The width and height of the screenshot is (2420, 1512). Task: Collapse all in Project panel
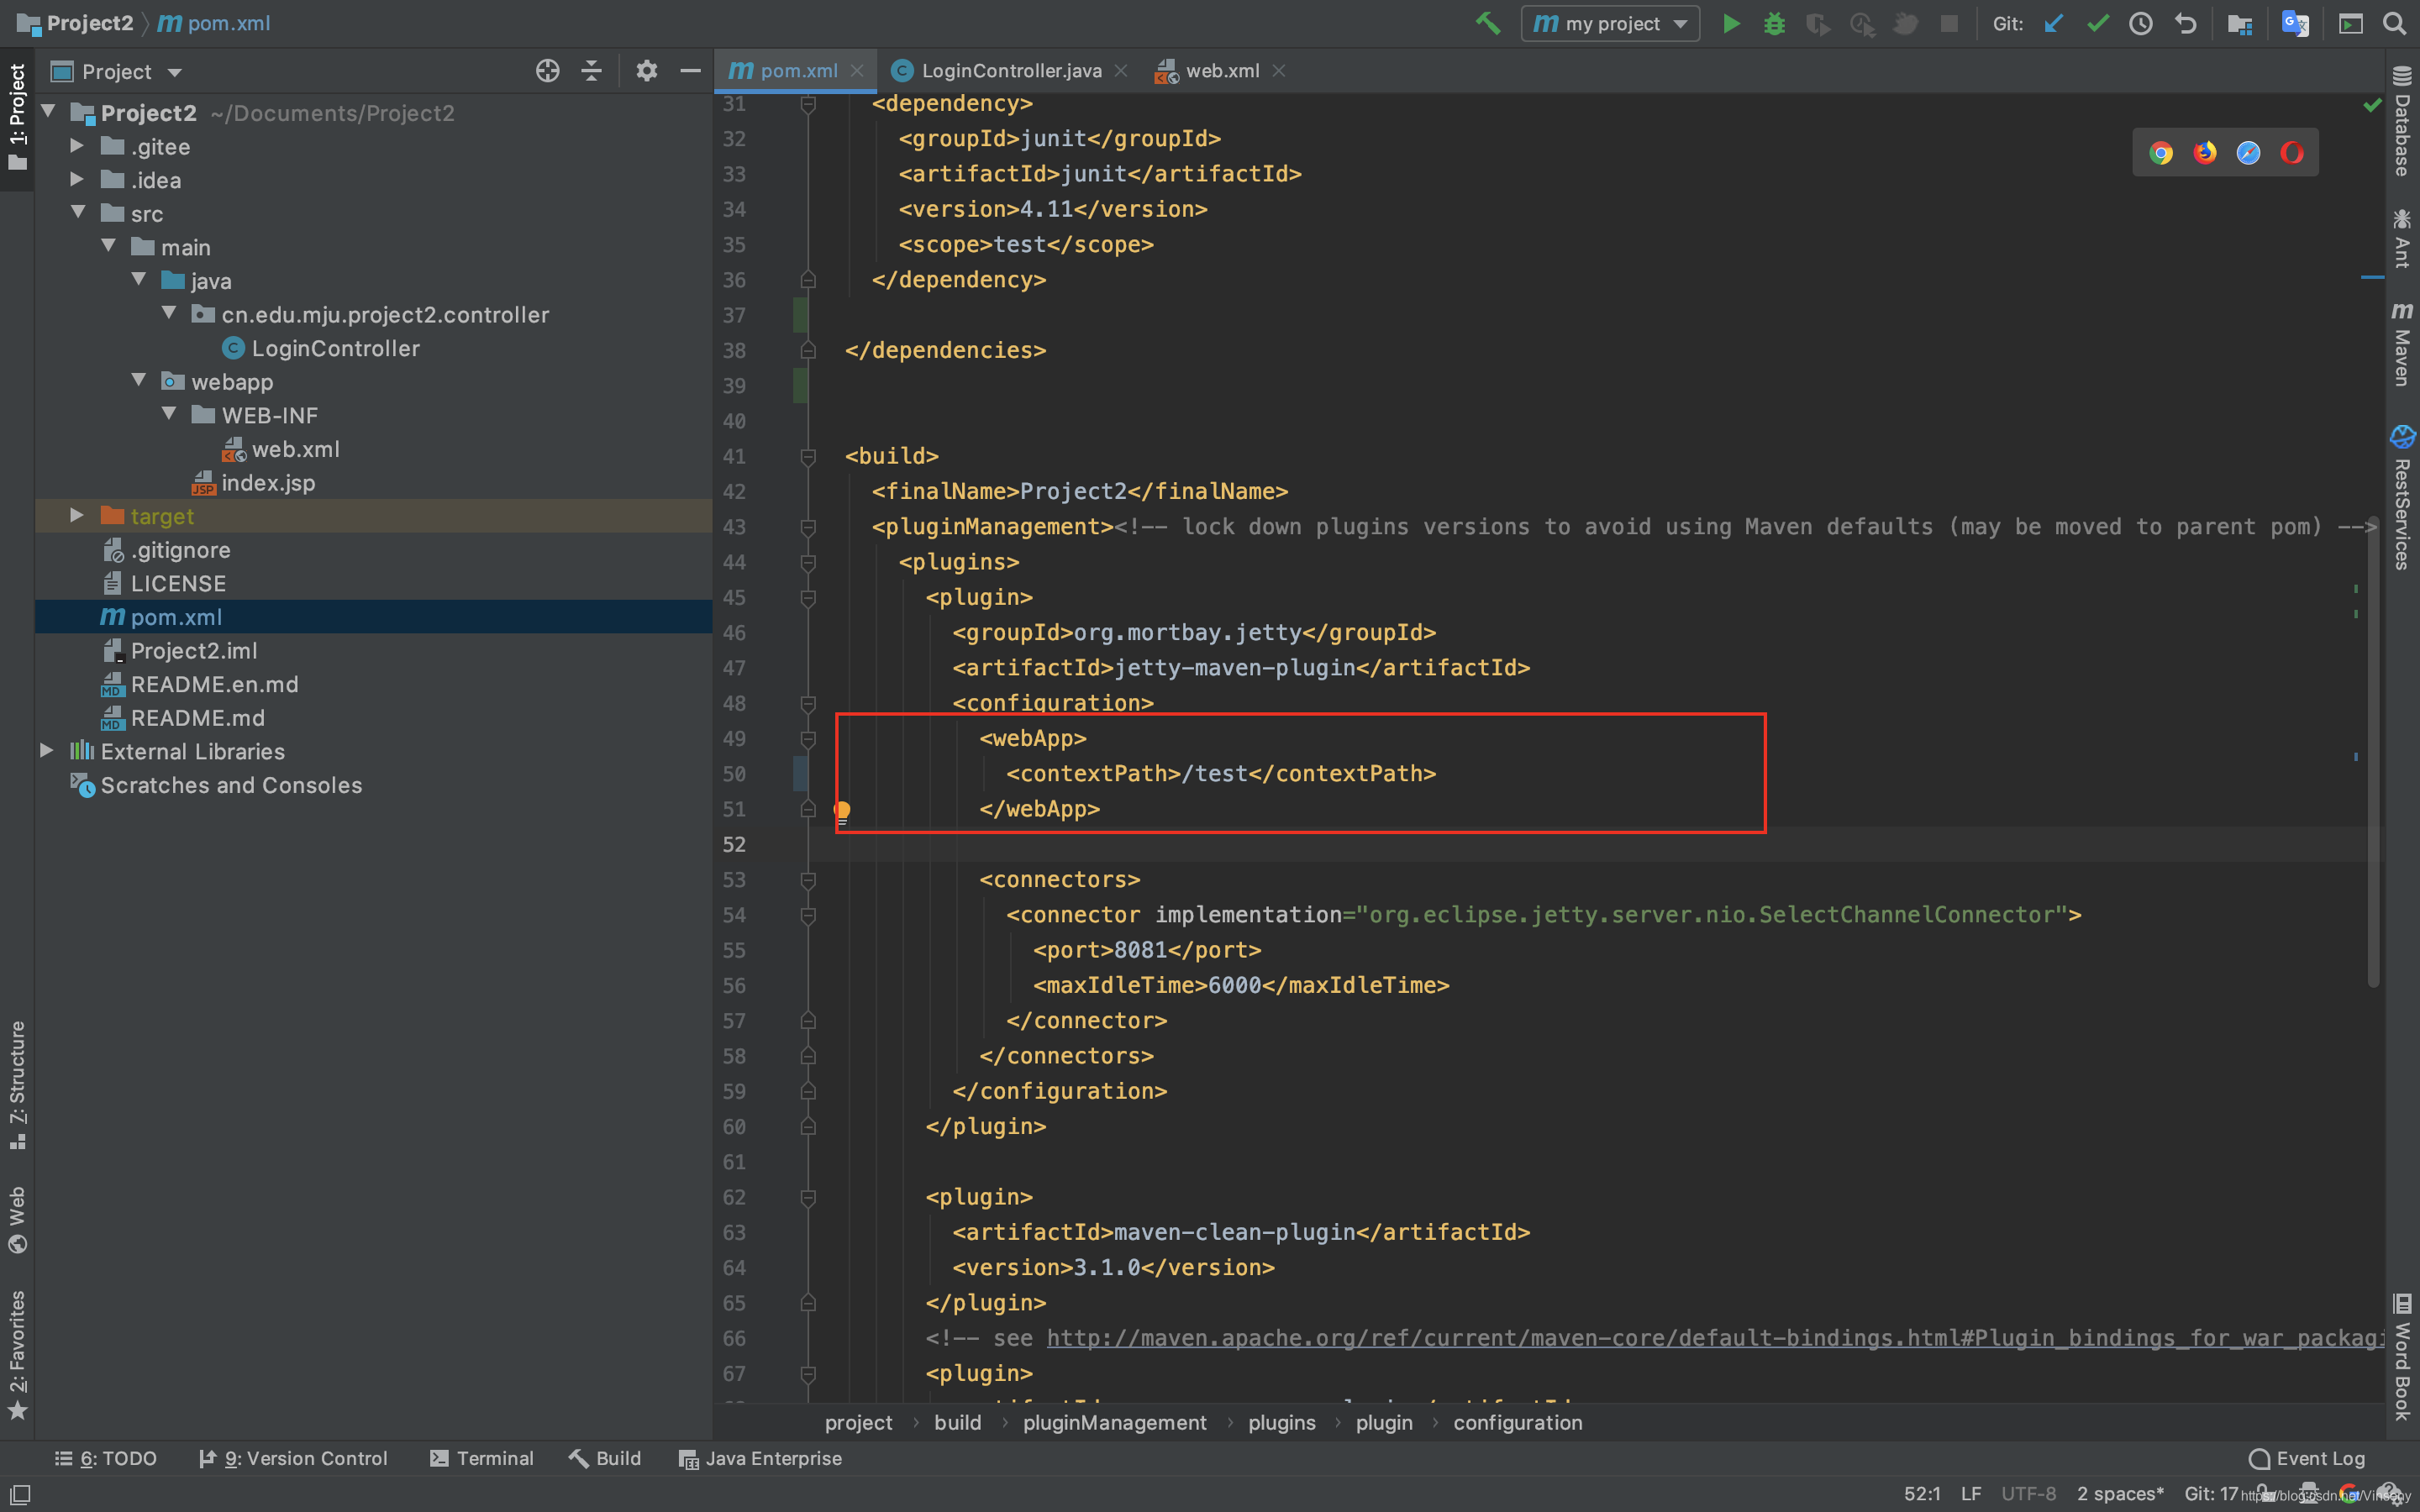591,71
